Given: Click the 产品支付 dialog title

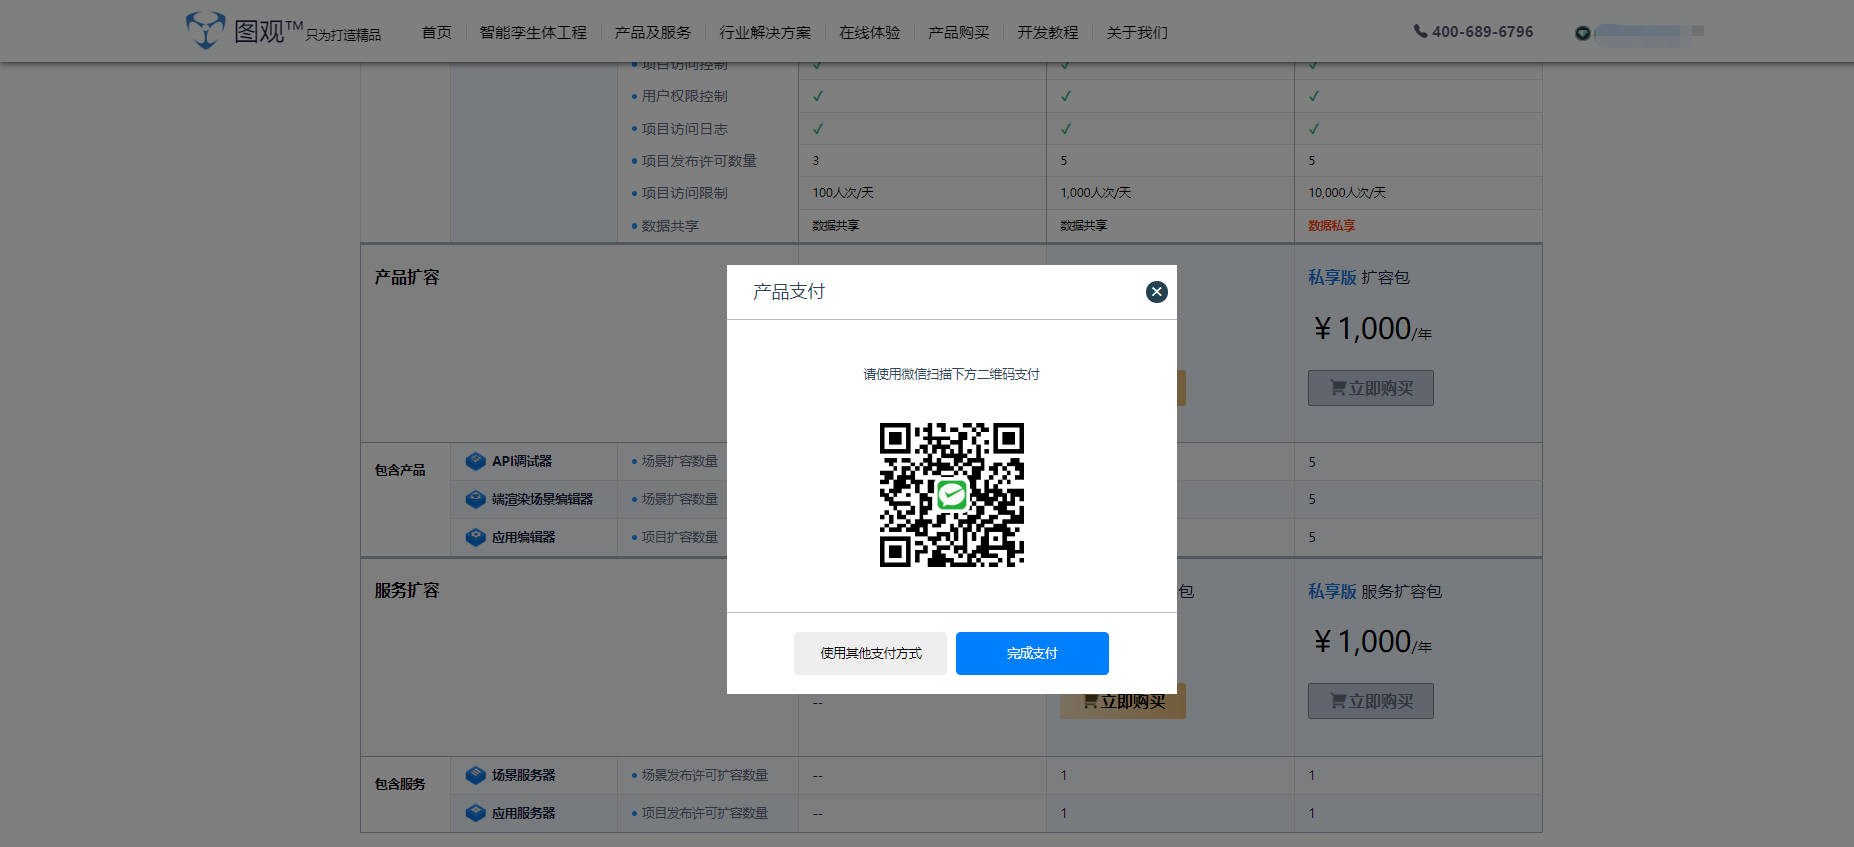Looking at the screenshot, I should (x=789, y=292).
